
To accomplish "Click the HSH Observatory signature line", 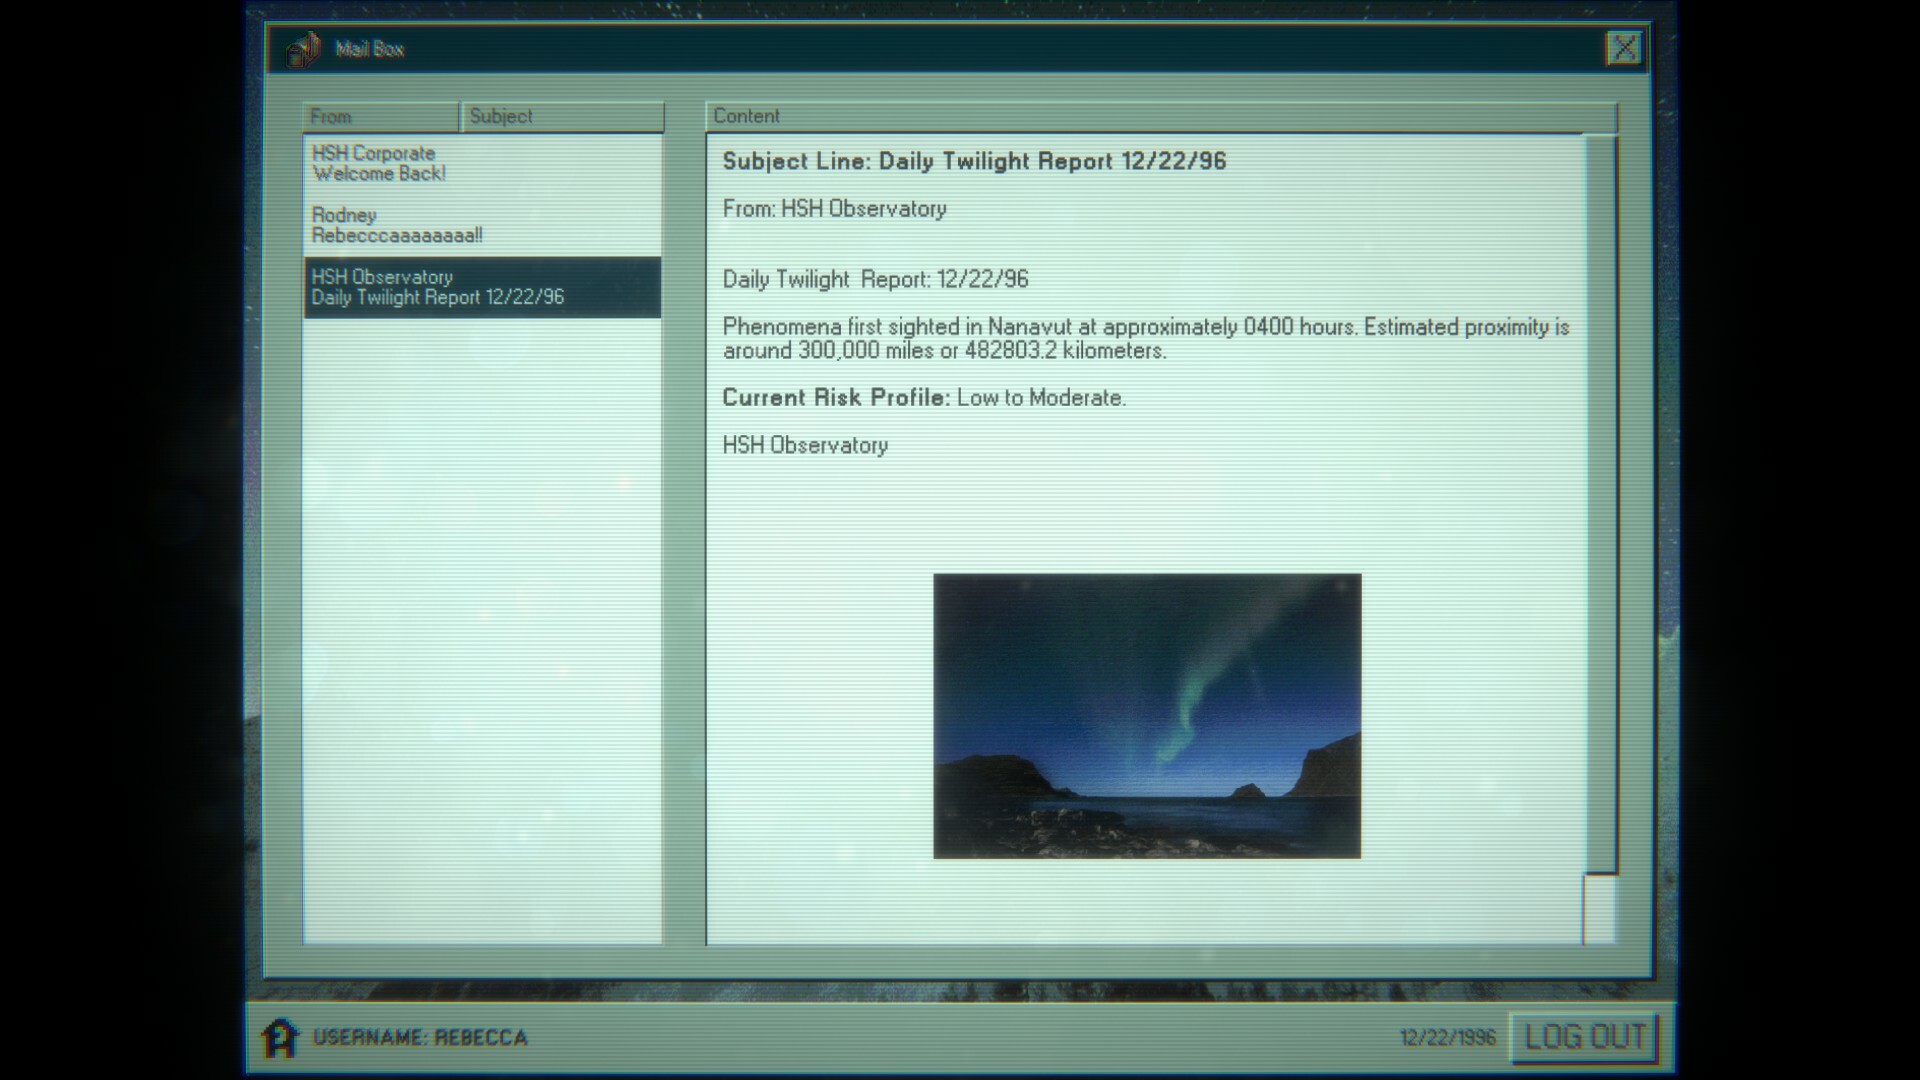I will click(x=803, y=445).
